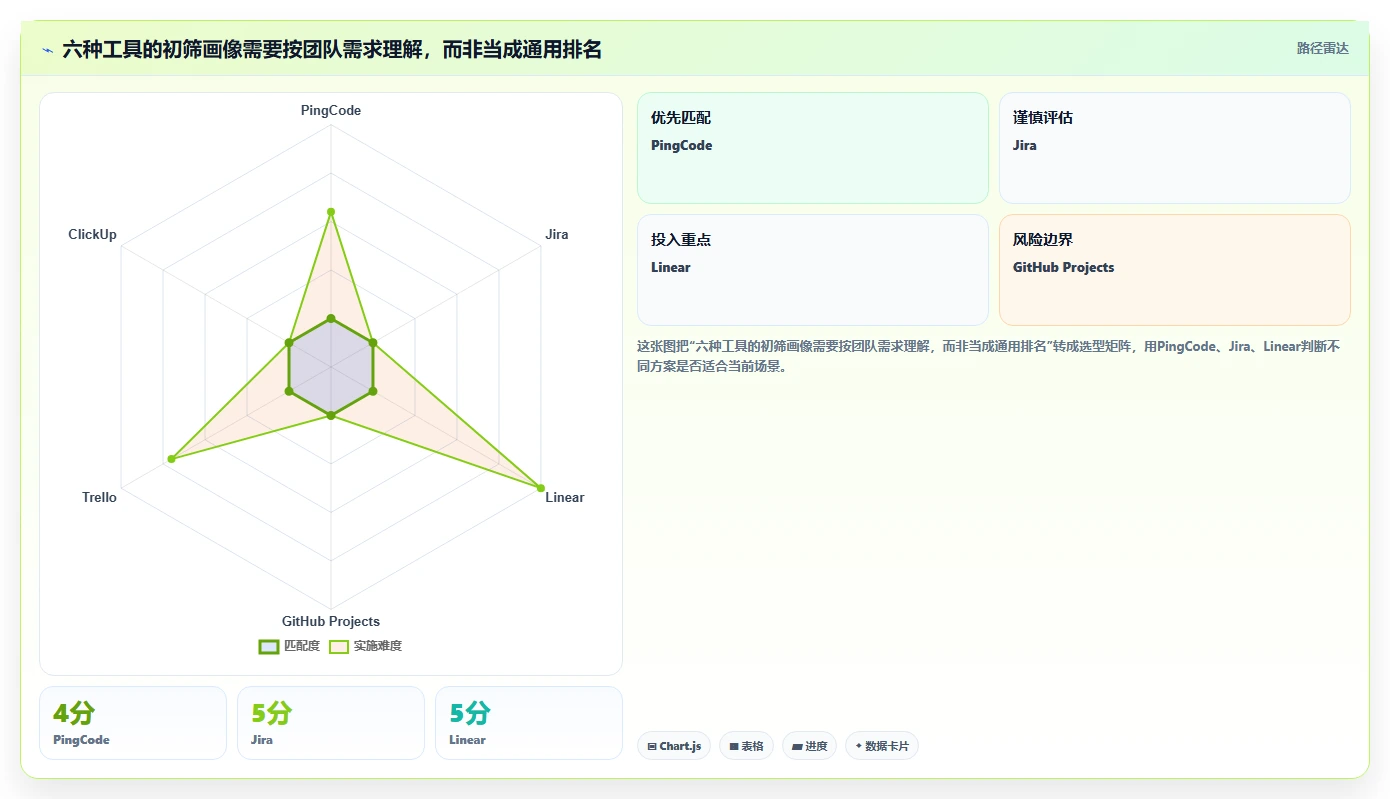Select the Chart.js tag chip
Screen dimensions: 1390x799
(674, 746)
